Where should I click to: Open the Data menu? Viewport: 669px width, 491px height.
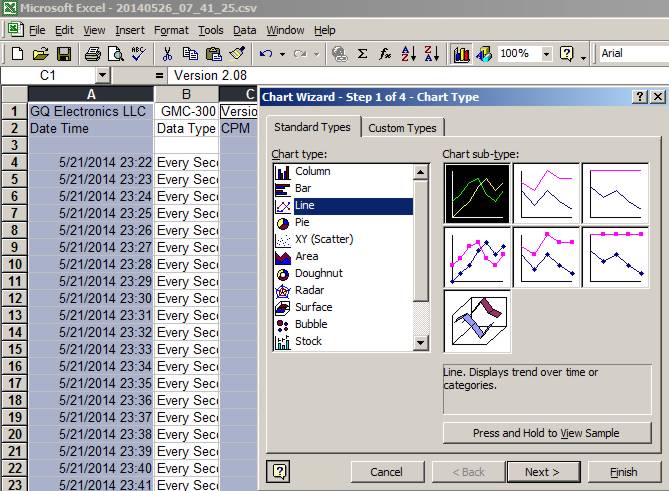244,30
